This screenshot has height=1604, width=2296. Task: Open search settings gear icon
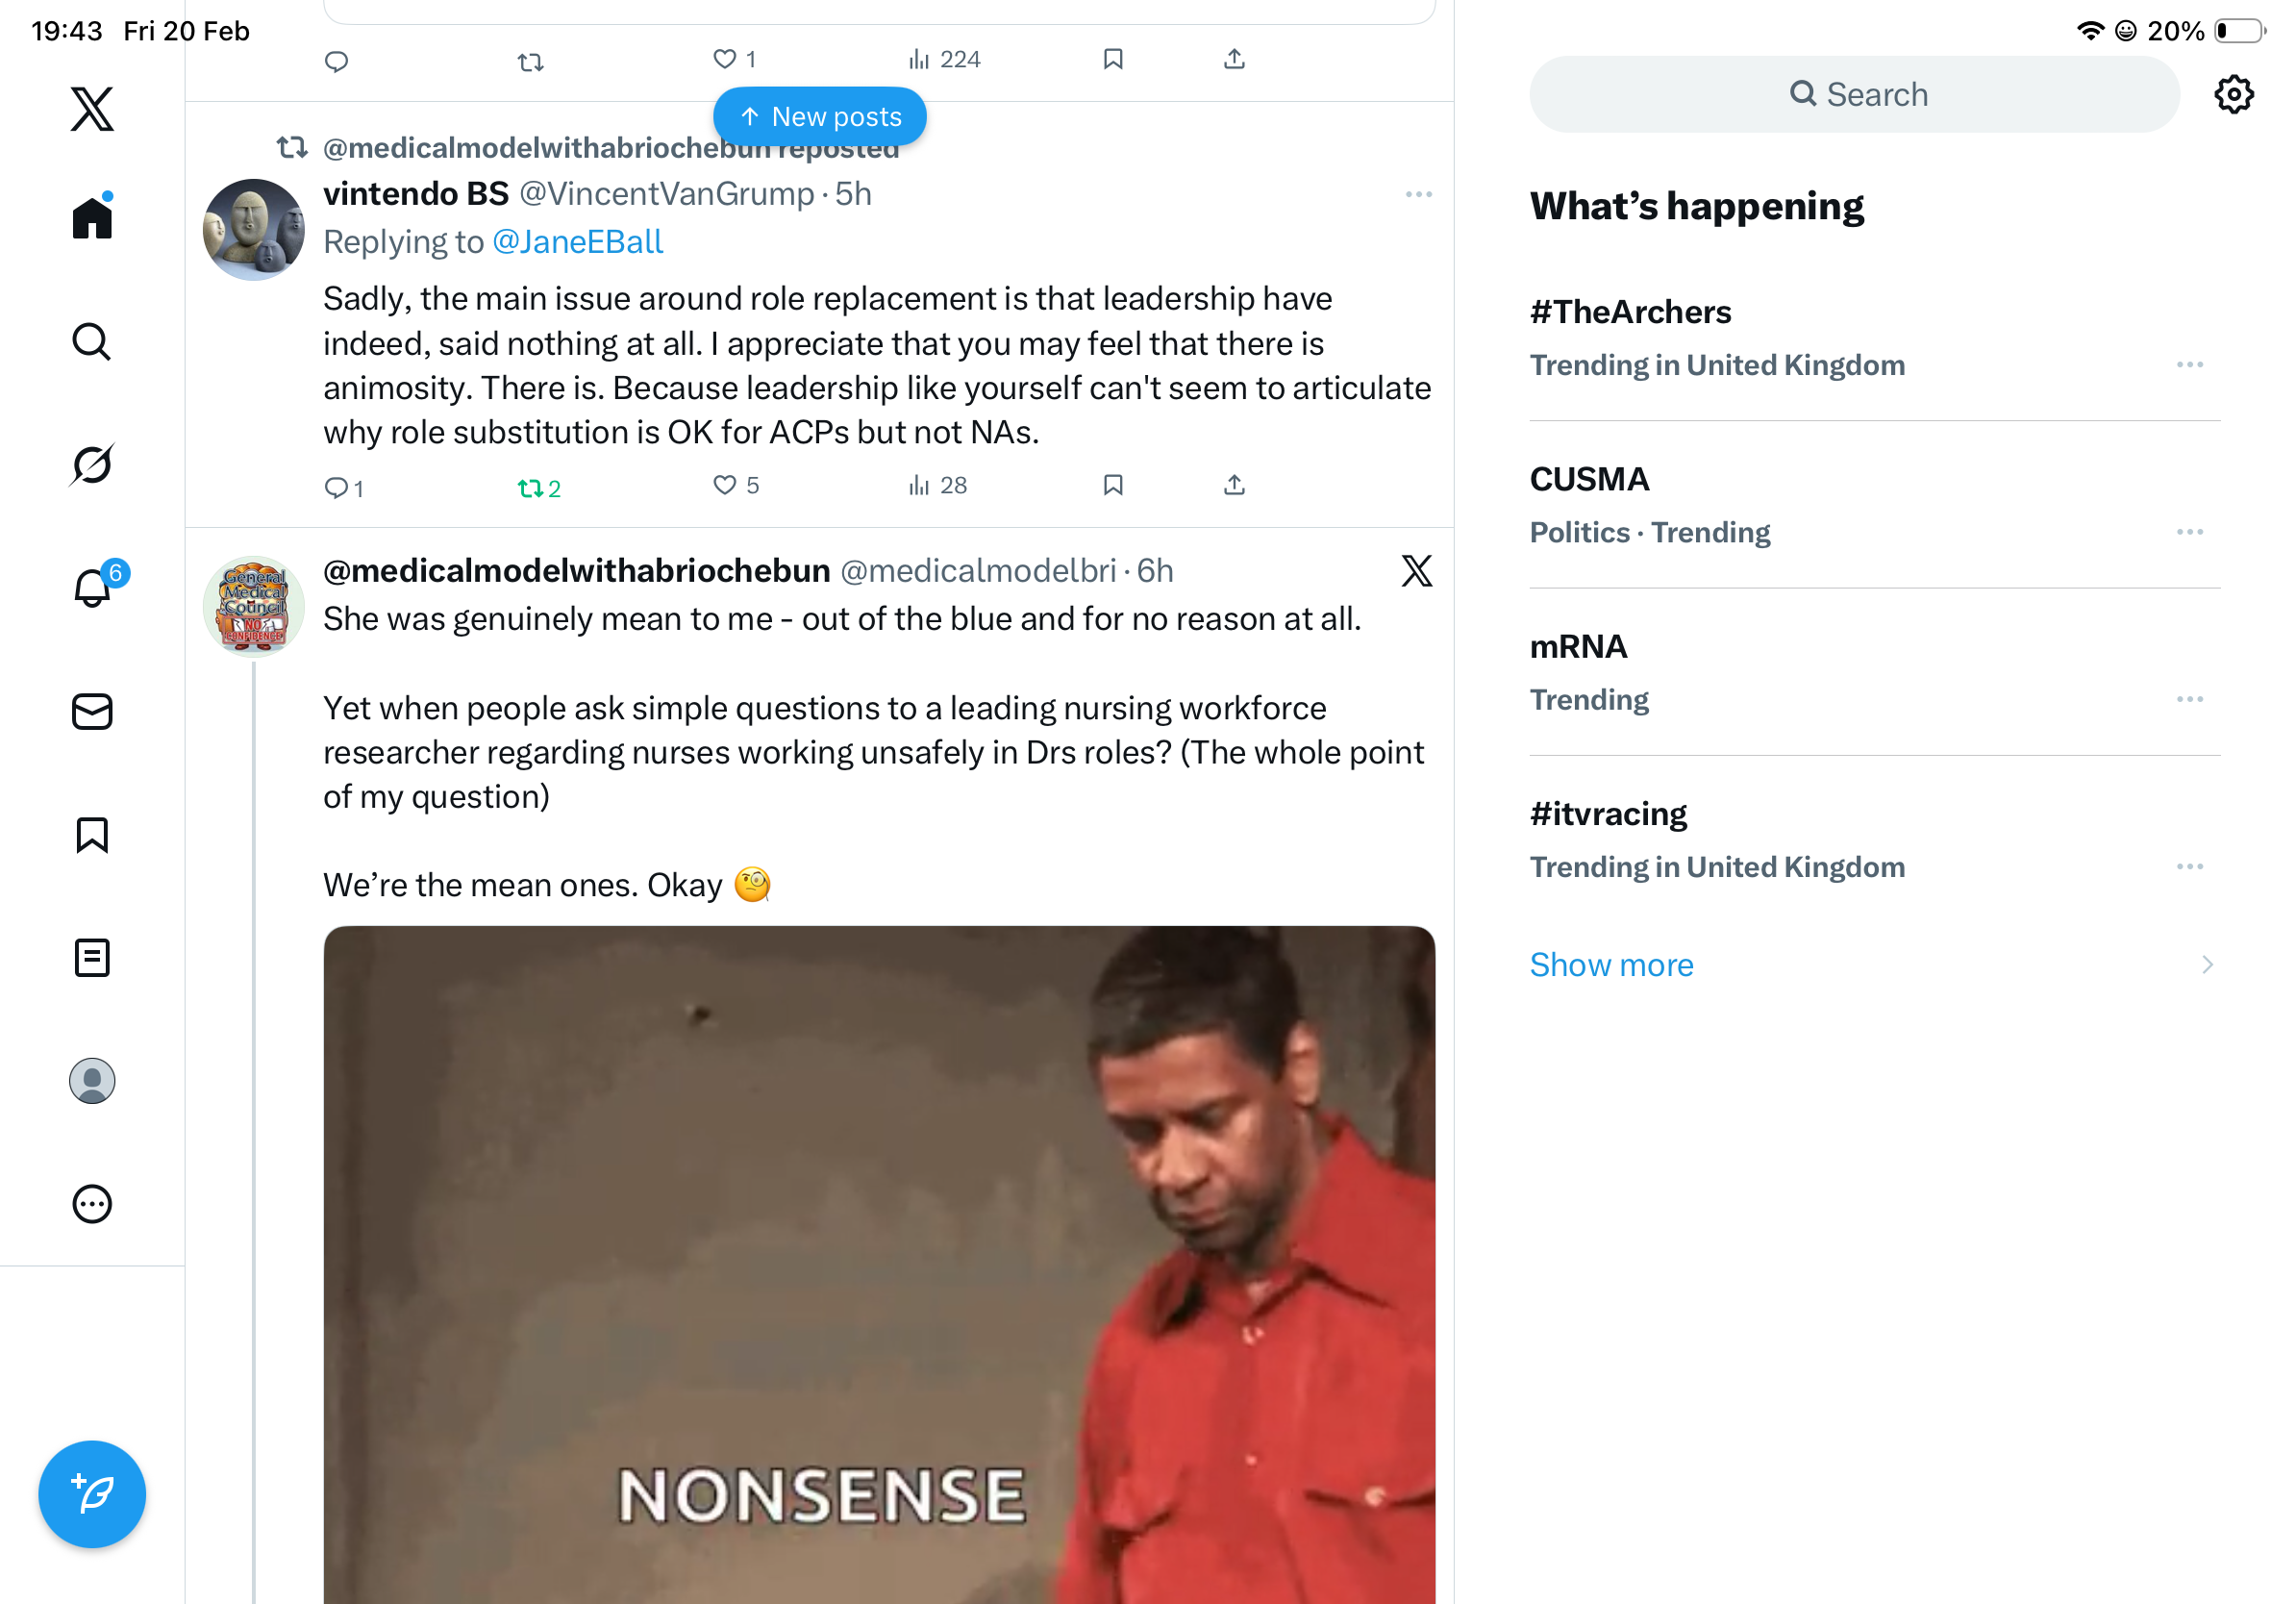[2233, 95]
